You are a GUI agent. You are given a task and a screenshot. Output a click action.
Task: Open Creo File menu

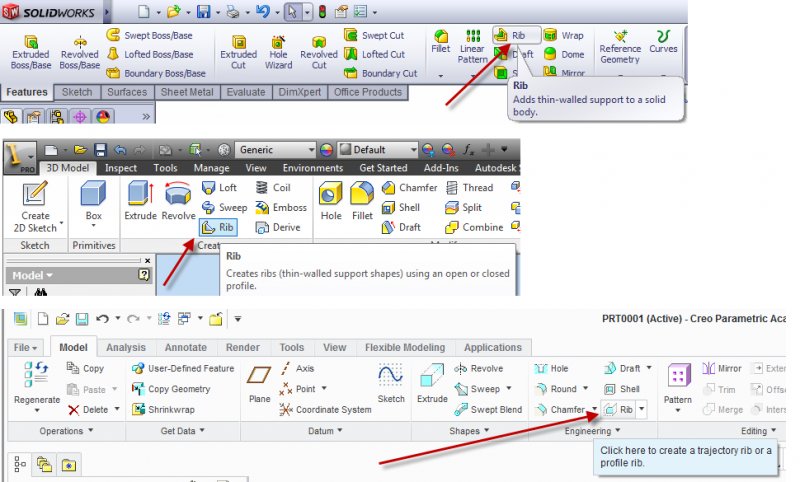[x=25, y=347]
